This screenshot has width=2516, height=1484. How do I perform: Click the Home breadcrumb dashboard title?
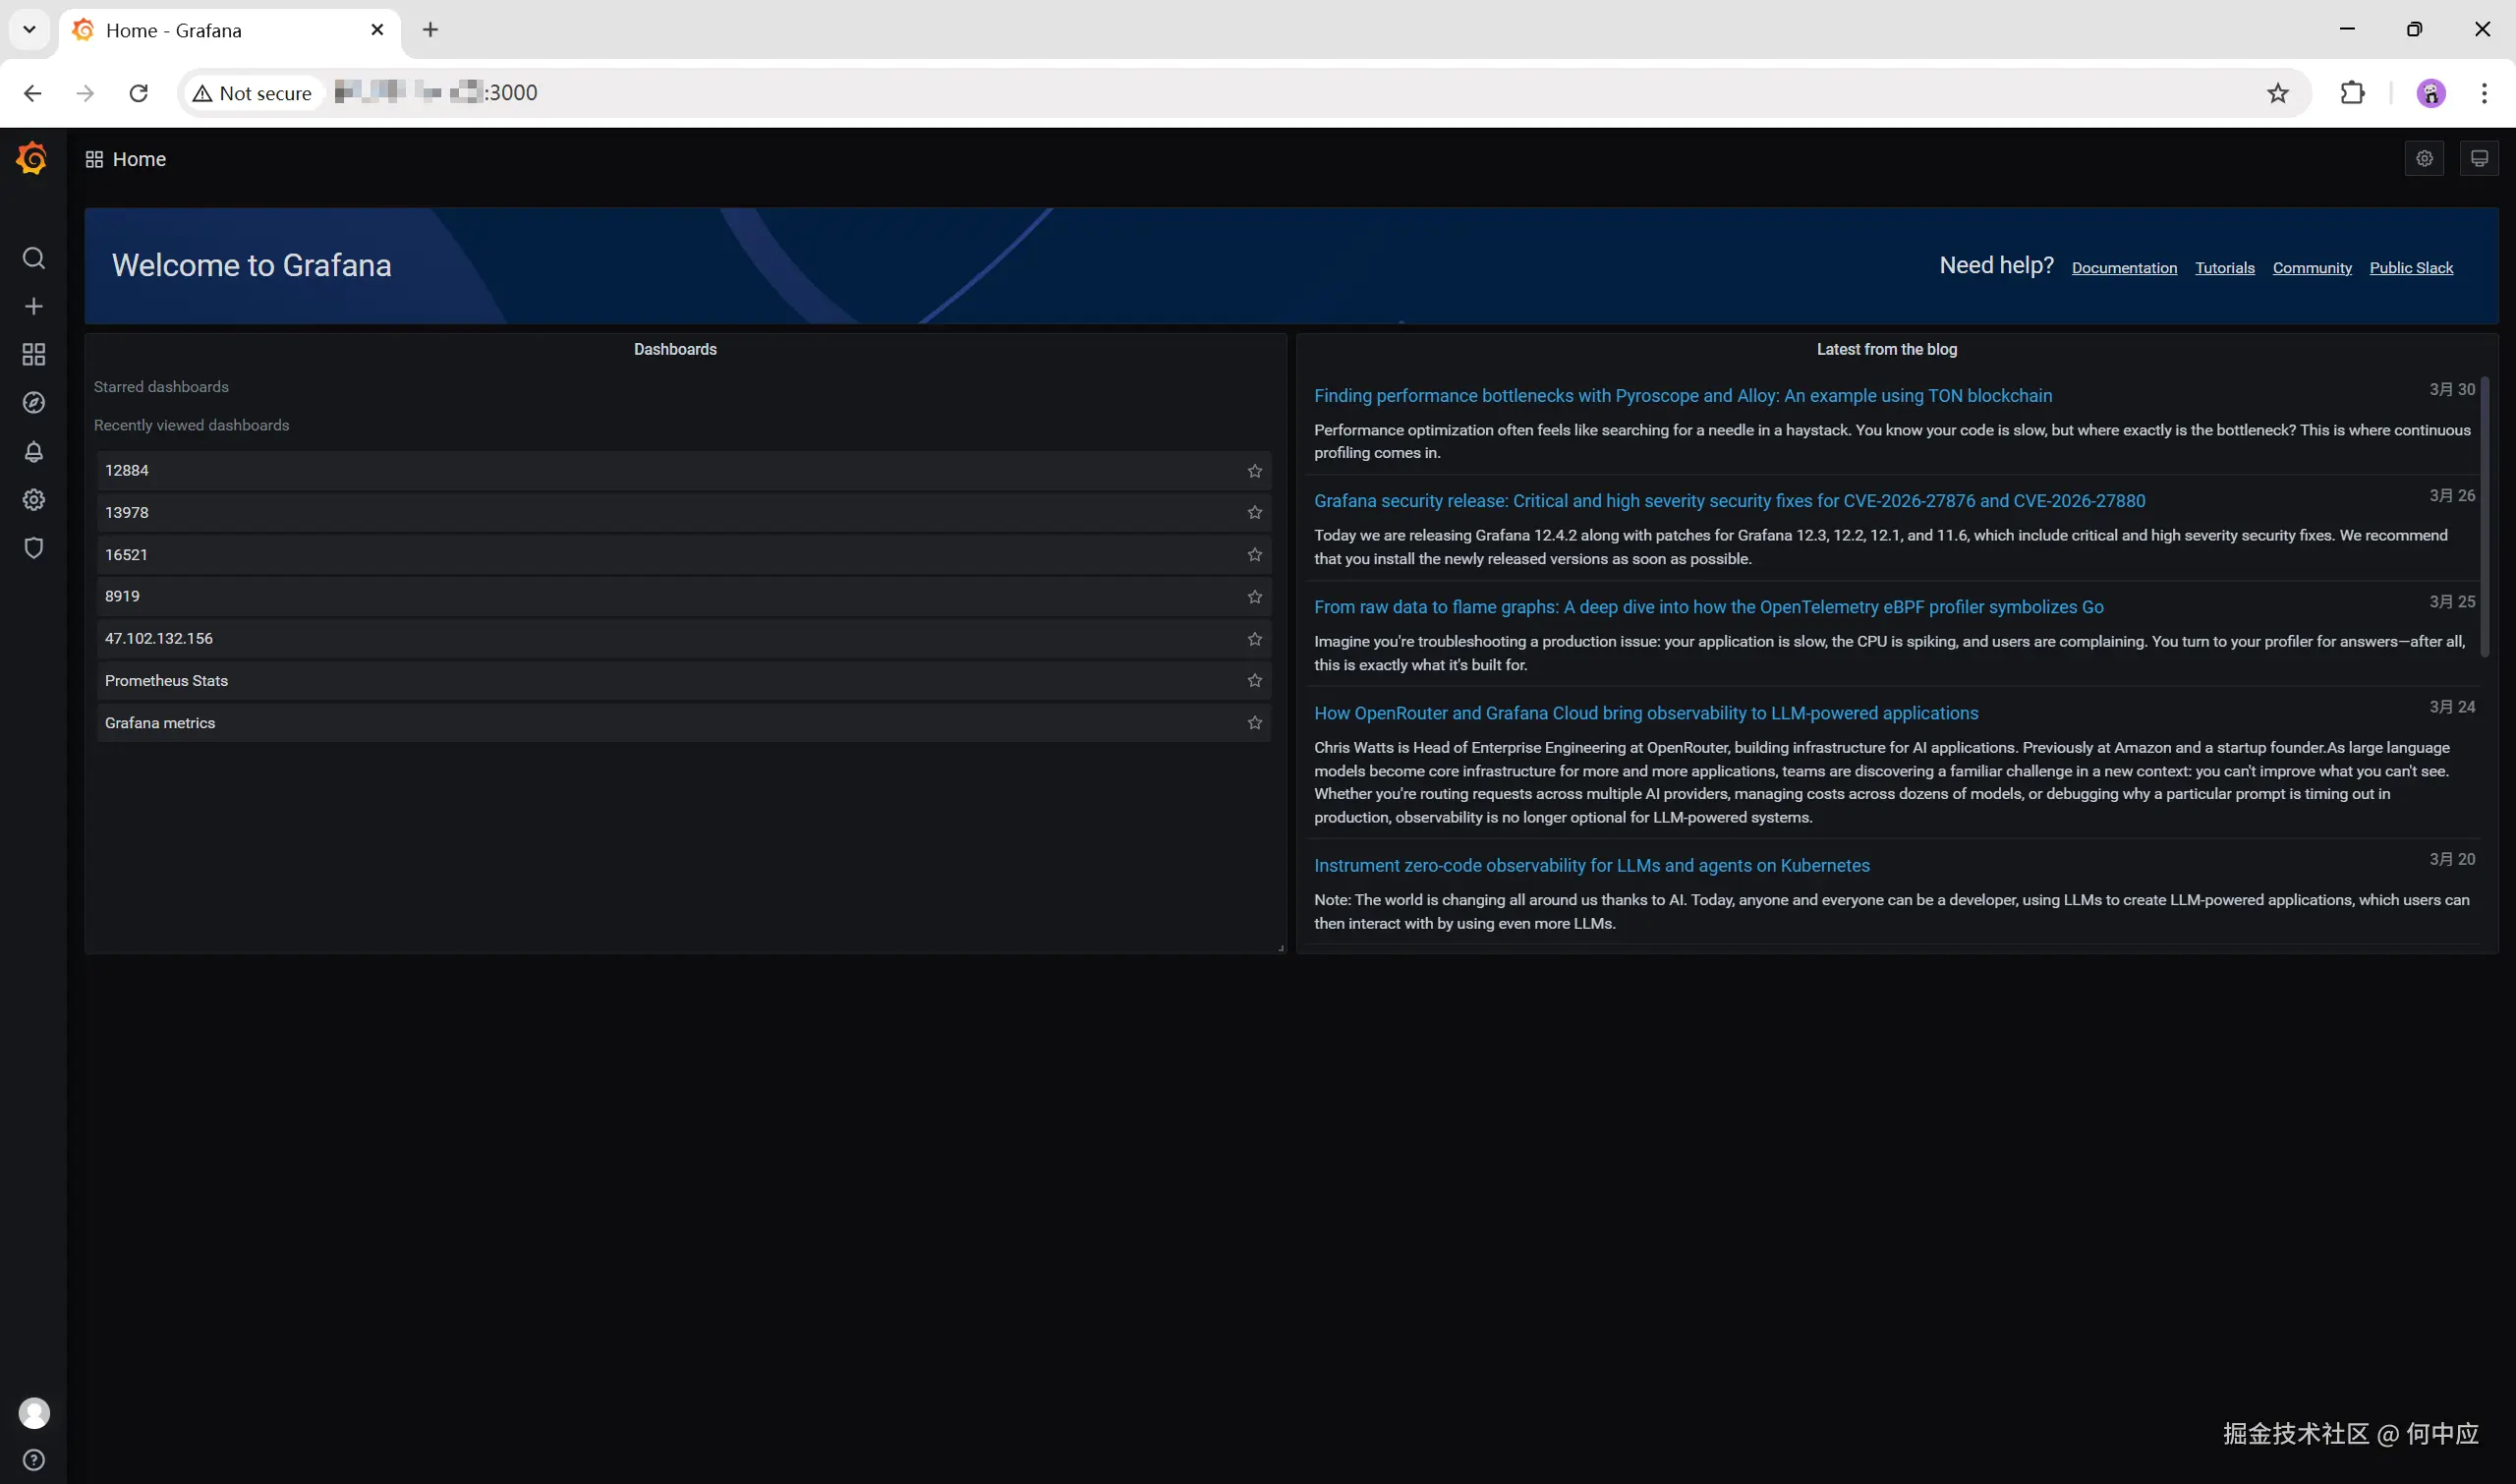pyautogui.click(x=139, y=159)
